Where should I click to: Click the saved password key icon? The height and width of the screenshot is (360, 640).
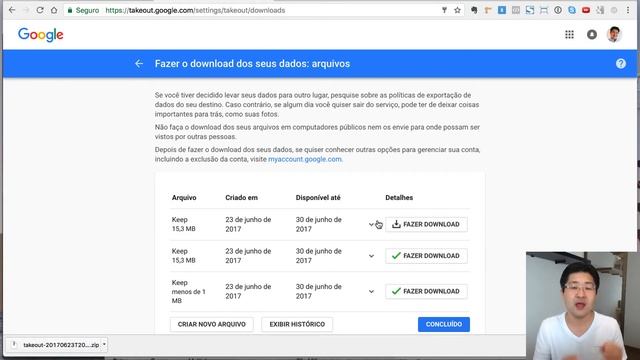pos(444,10)
